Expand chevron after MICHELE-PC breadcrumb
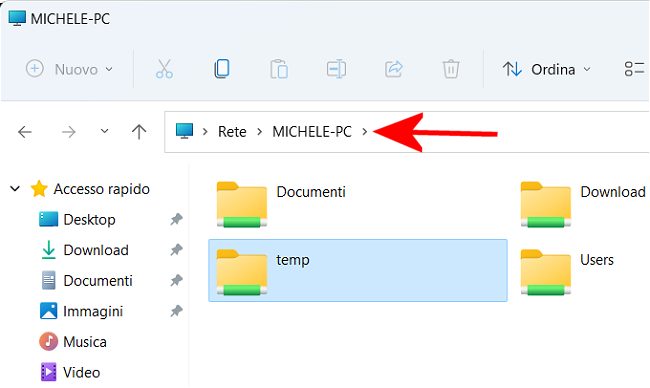Screen dimensions: 650x388 [364, 132]
